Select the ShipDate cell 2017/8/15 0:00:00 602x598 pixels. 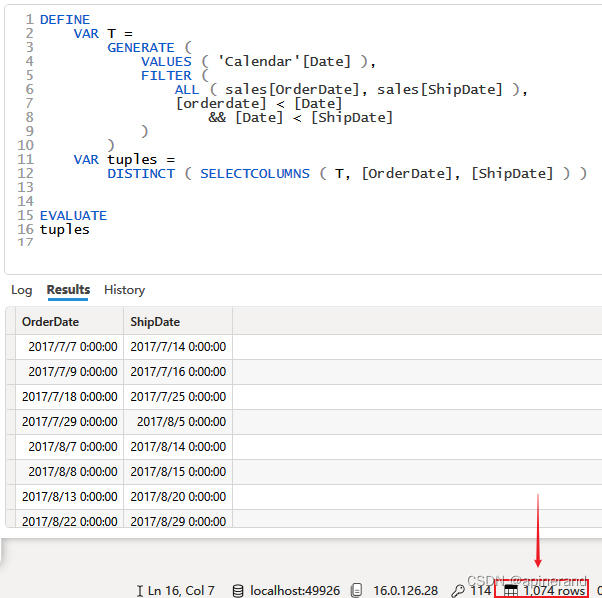click(x=178, y=471)
